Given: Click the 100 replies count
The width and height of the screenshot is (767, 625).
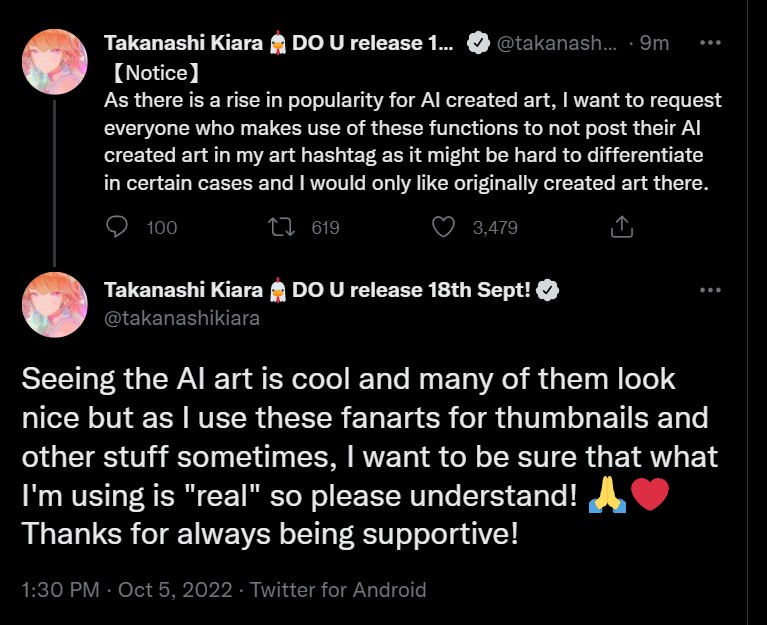Looking at the screenshot, I should coord(161,228).
